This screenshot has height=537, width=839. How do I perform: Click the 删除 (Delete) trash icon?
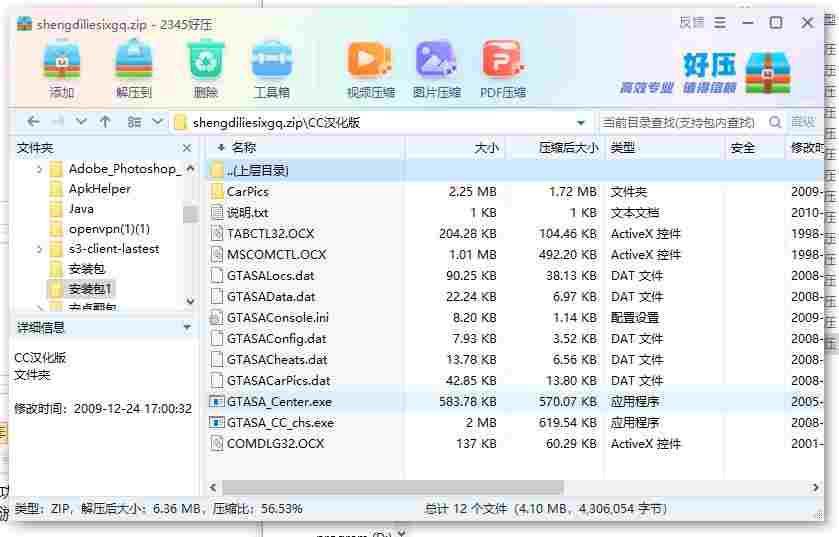[205, 60]
